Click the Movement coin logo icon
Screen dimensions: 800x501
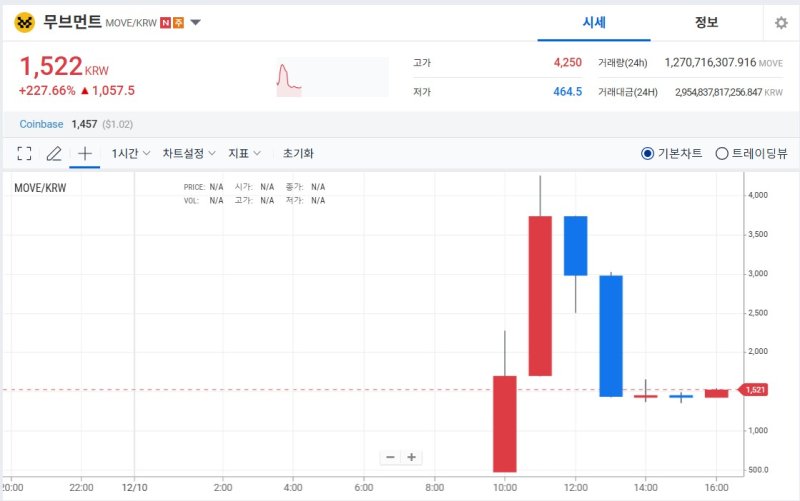[24, 22]
